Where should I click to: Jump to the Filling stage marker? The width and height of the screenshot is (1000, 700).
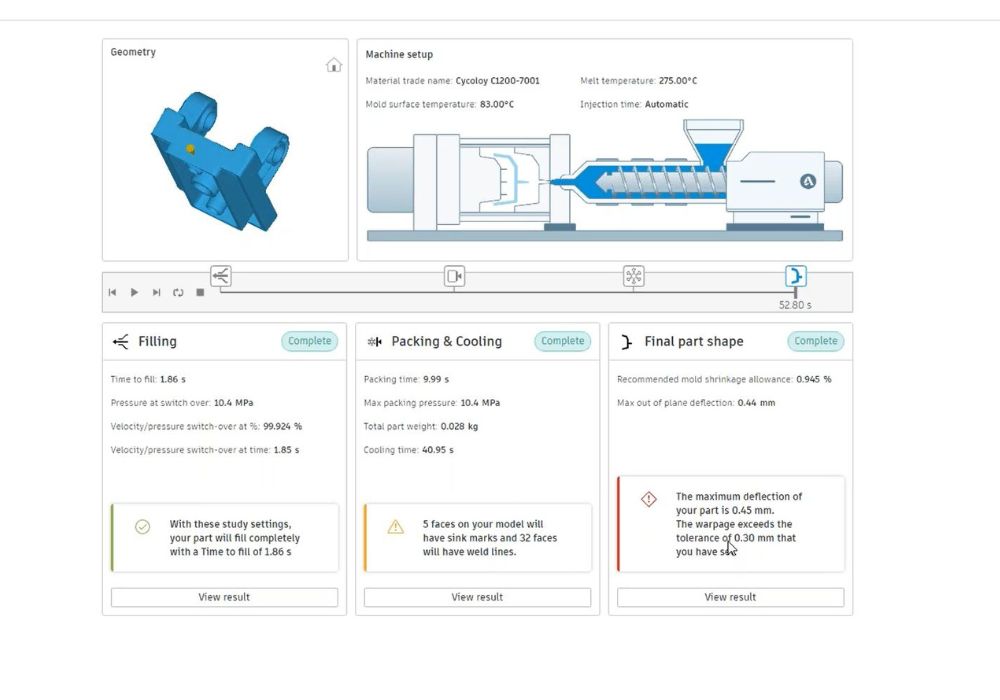point(221,276)
